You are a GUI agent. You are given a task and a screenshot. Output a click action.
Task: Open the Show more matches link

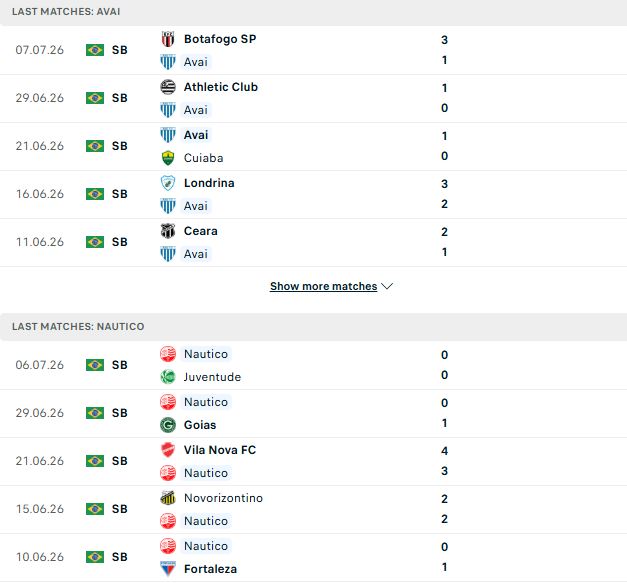coord(323,286)
